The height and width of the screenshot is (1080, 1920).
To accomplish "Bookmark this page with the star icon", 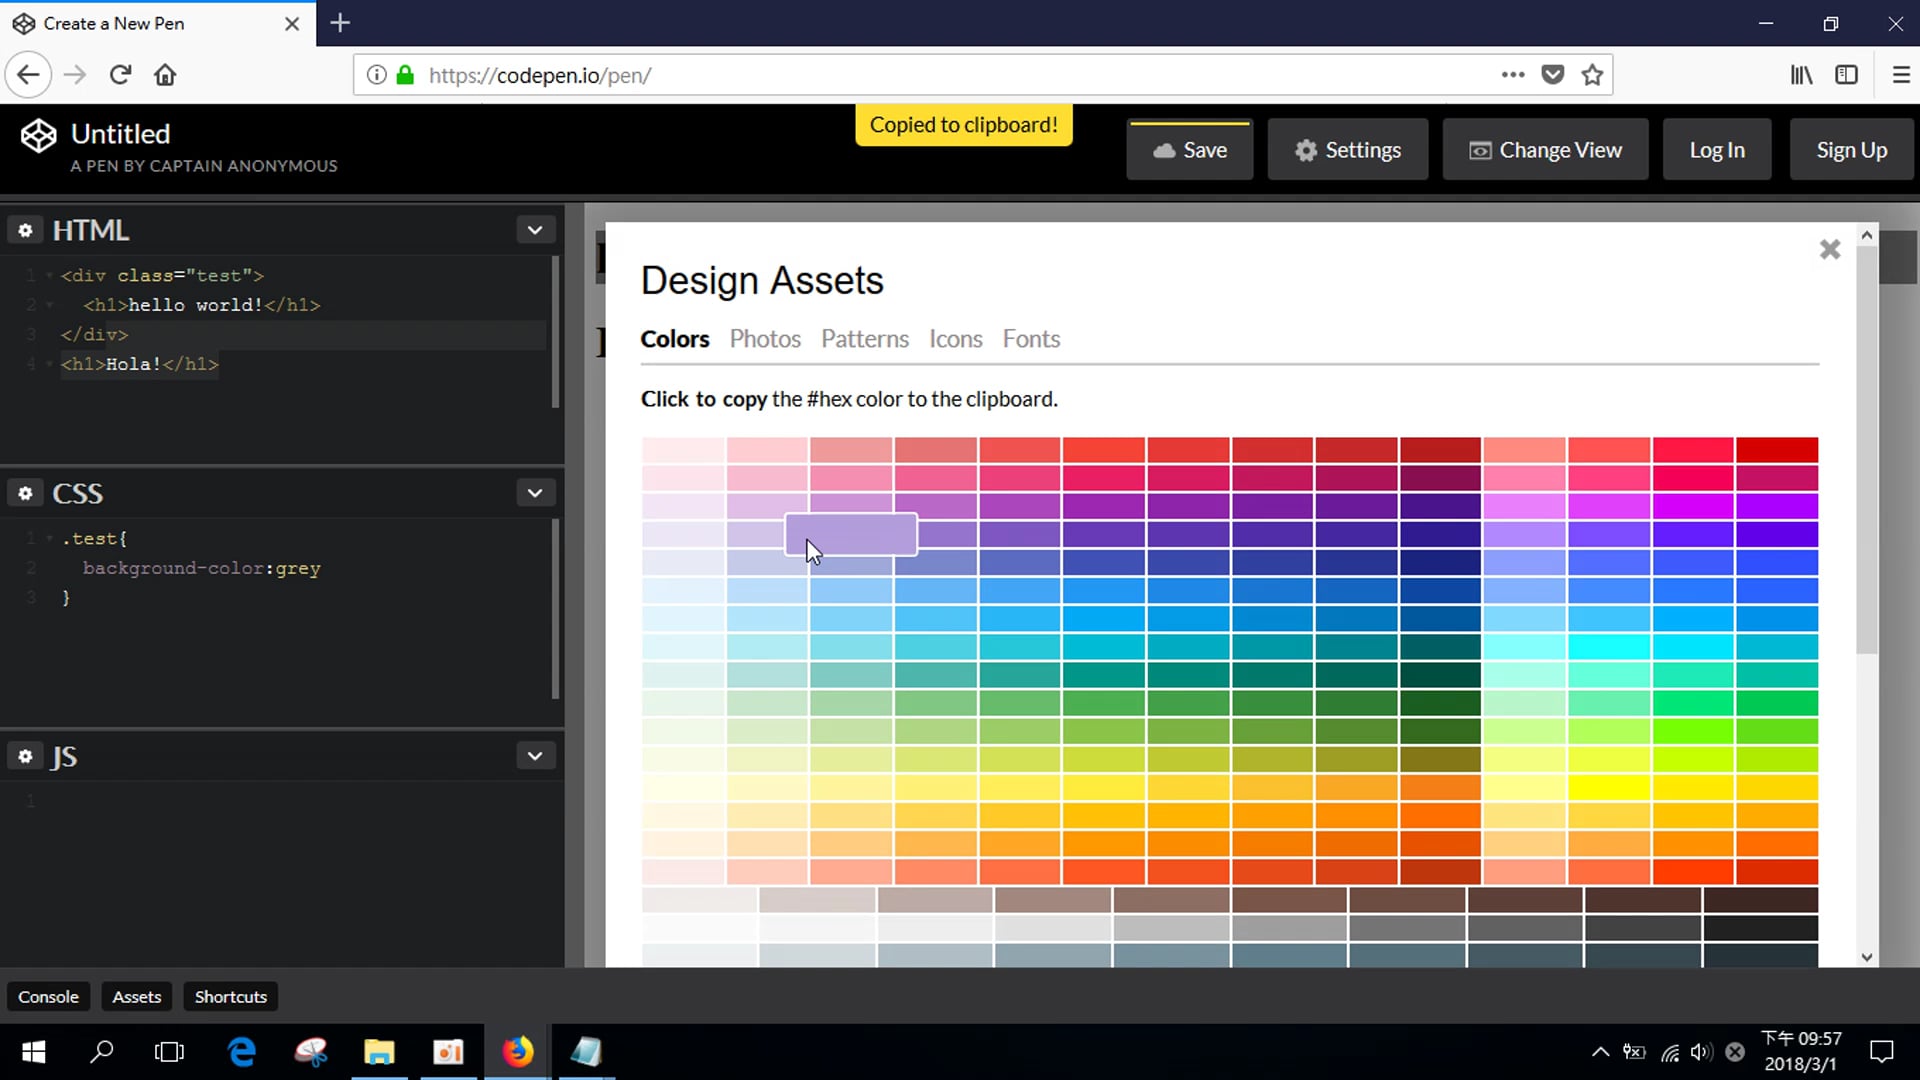I will pos(1592,75).
